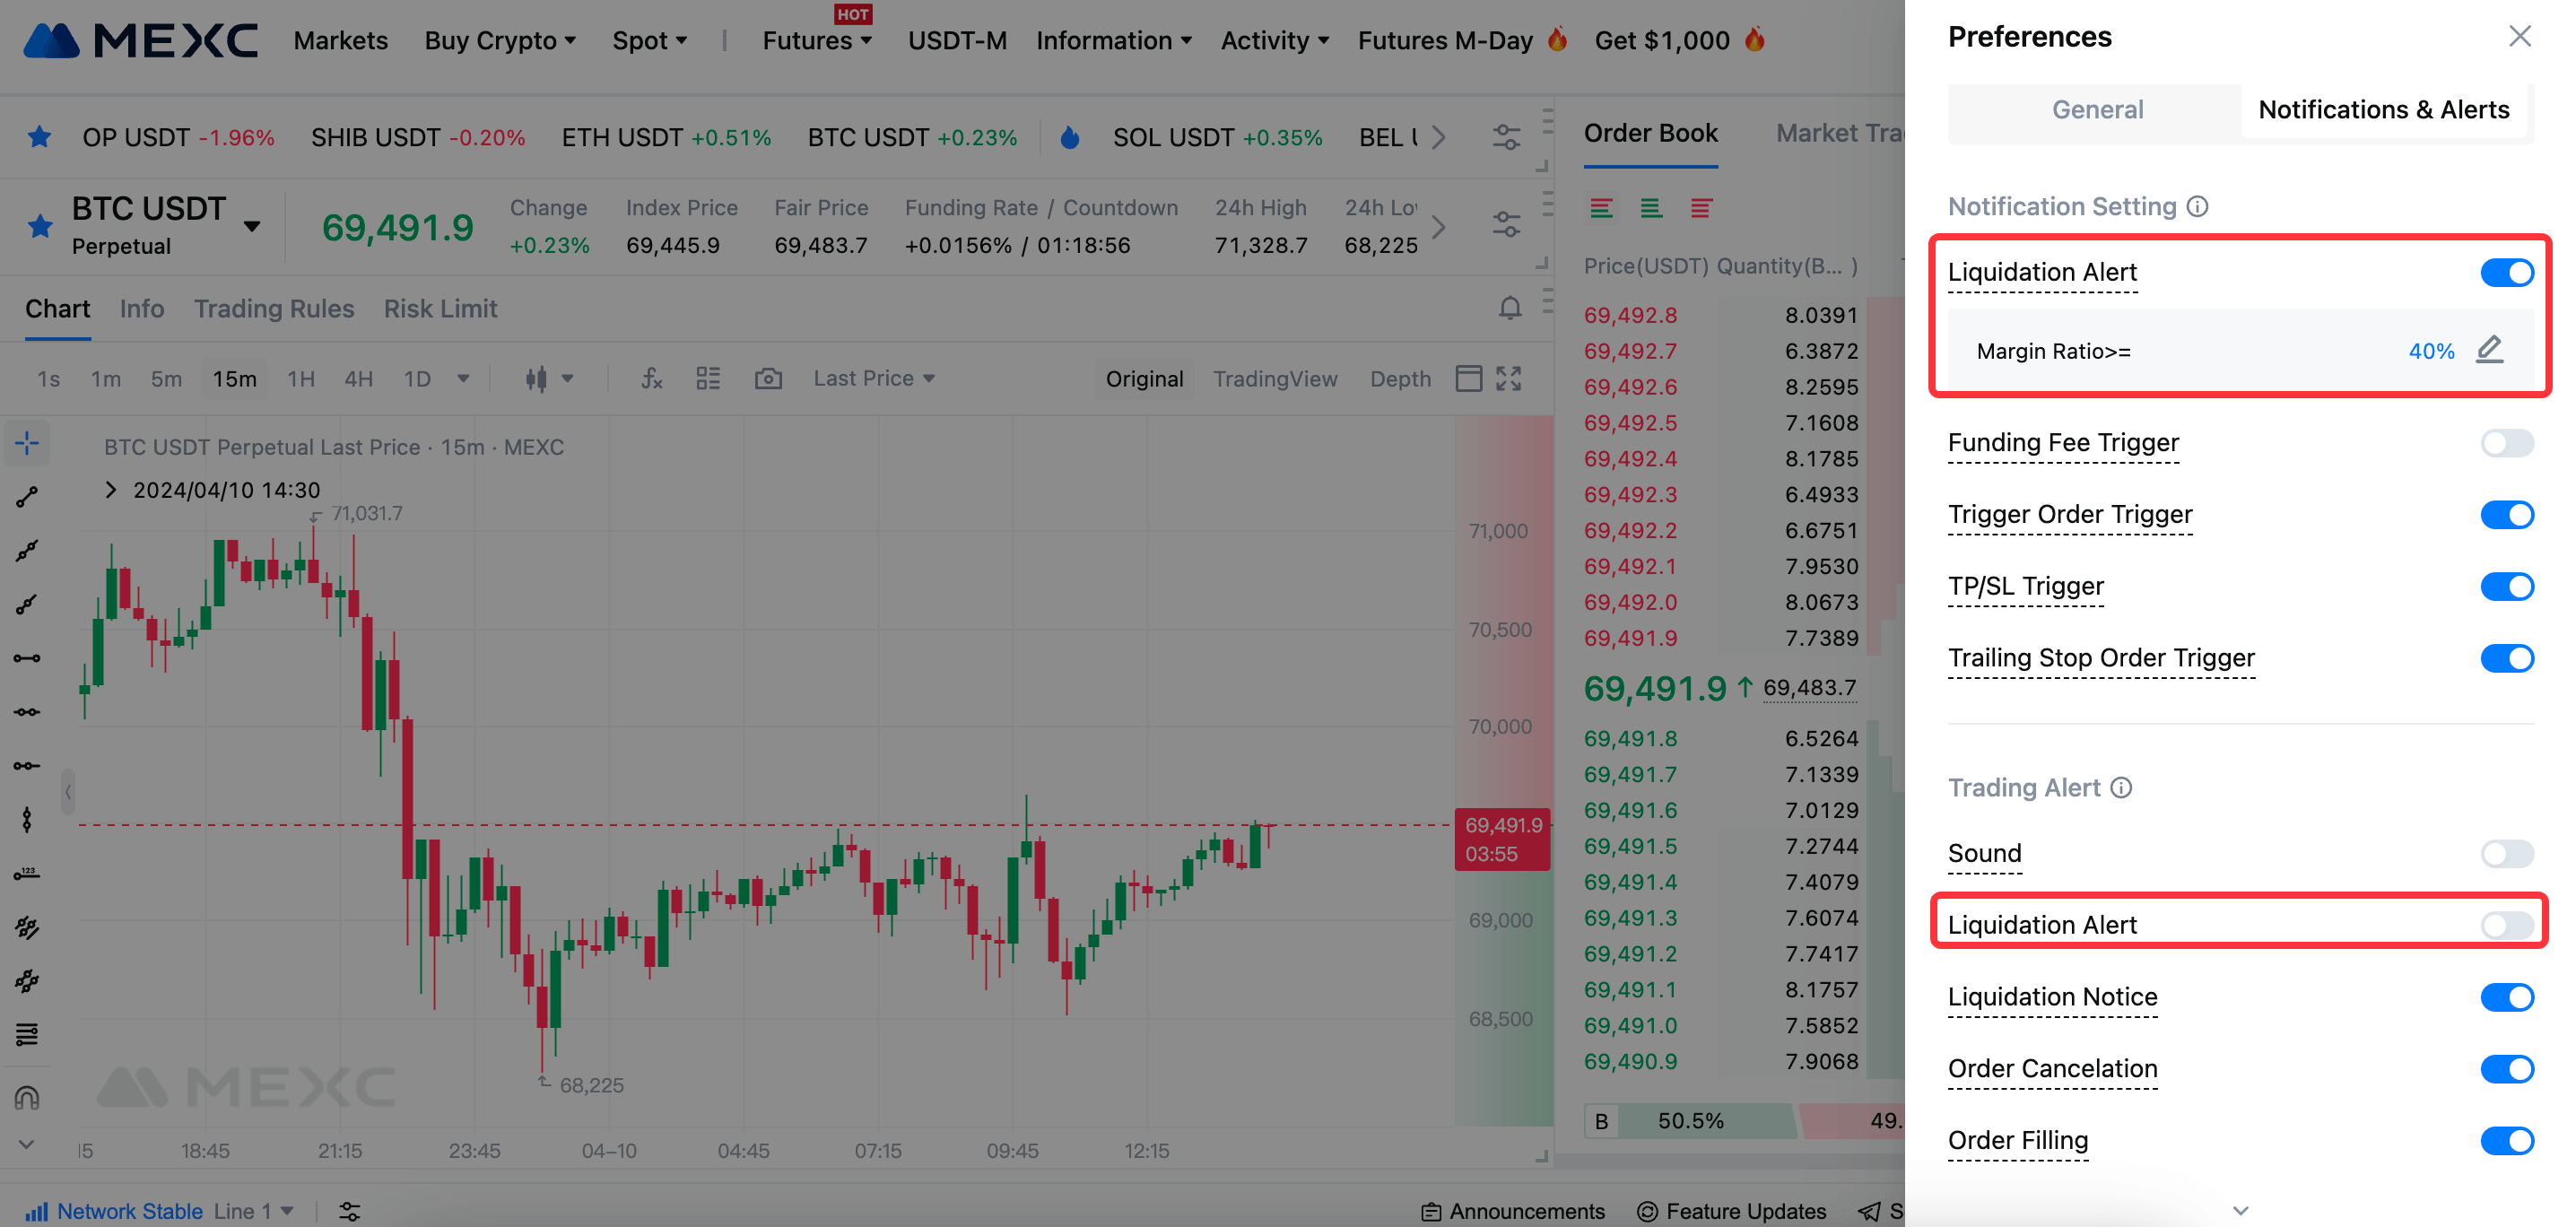Click the 69,492.8 ask price row
2576x1227 pixels.
tap(1630, 315)
